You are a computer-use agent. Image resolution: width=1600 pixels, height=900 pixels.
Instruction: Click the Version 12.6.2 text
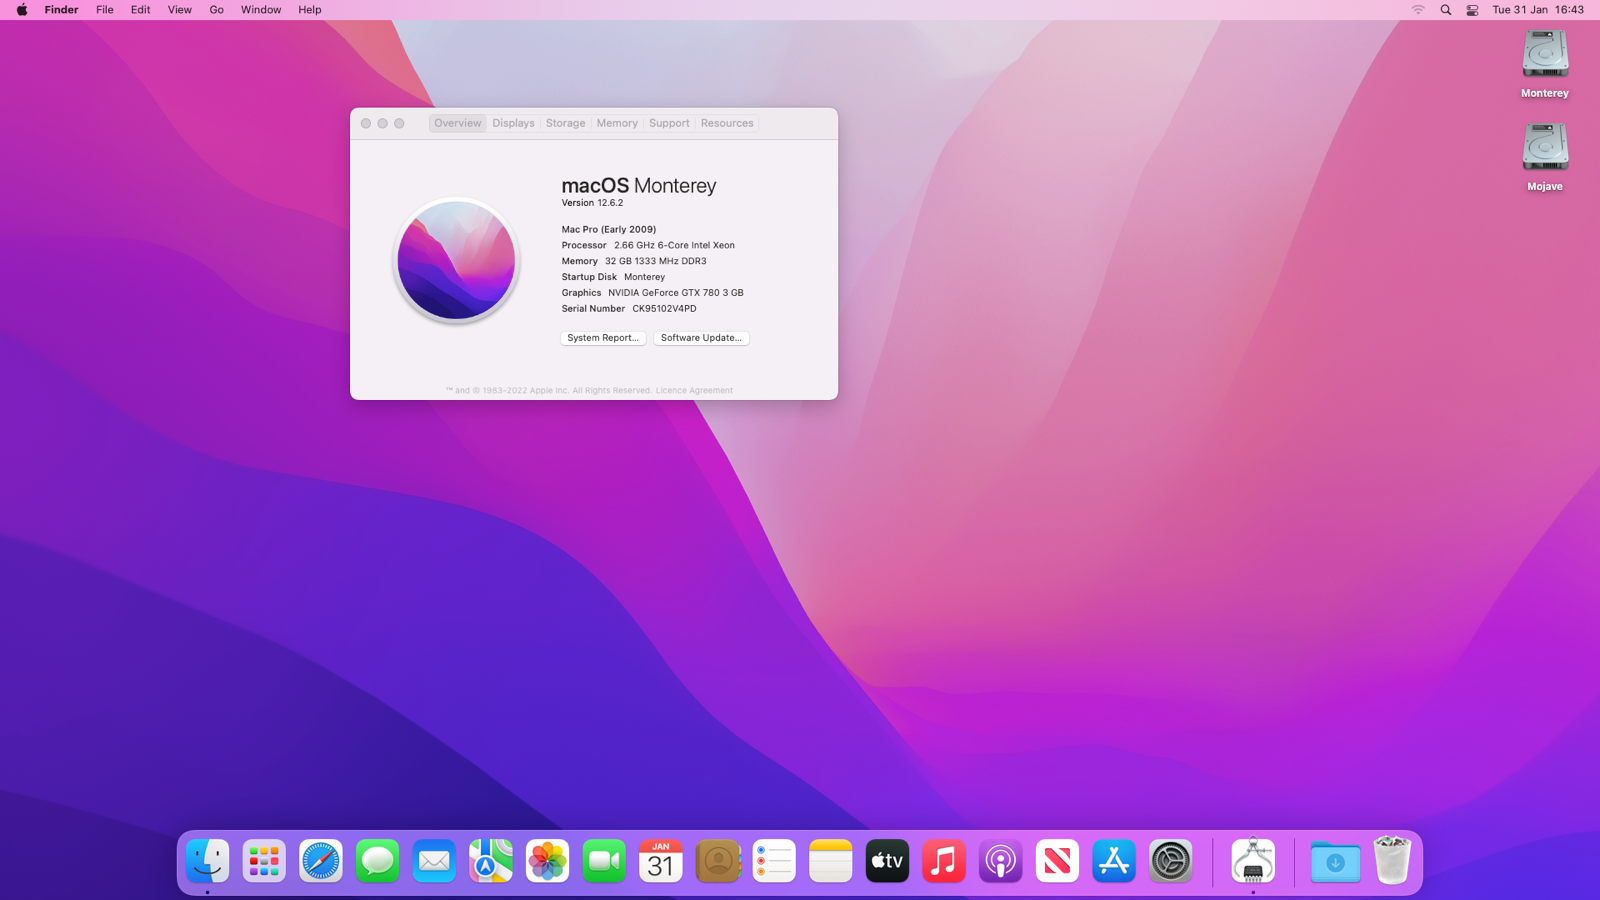pyautogui.click(x=592, y=203)
